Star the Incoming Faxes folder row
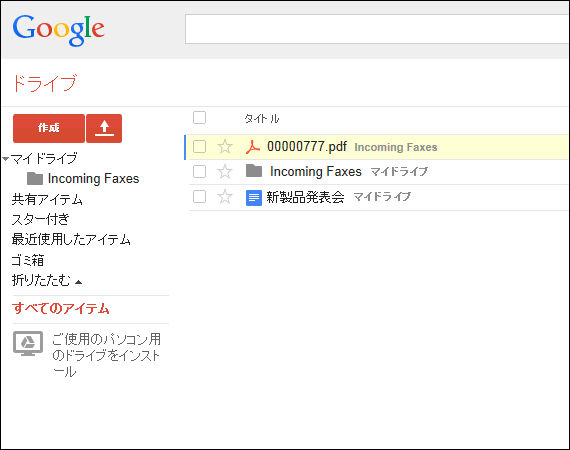Viewport: 570px width, 450px height. [x=225, y=172]
